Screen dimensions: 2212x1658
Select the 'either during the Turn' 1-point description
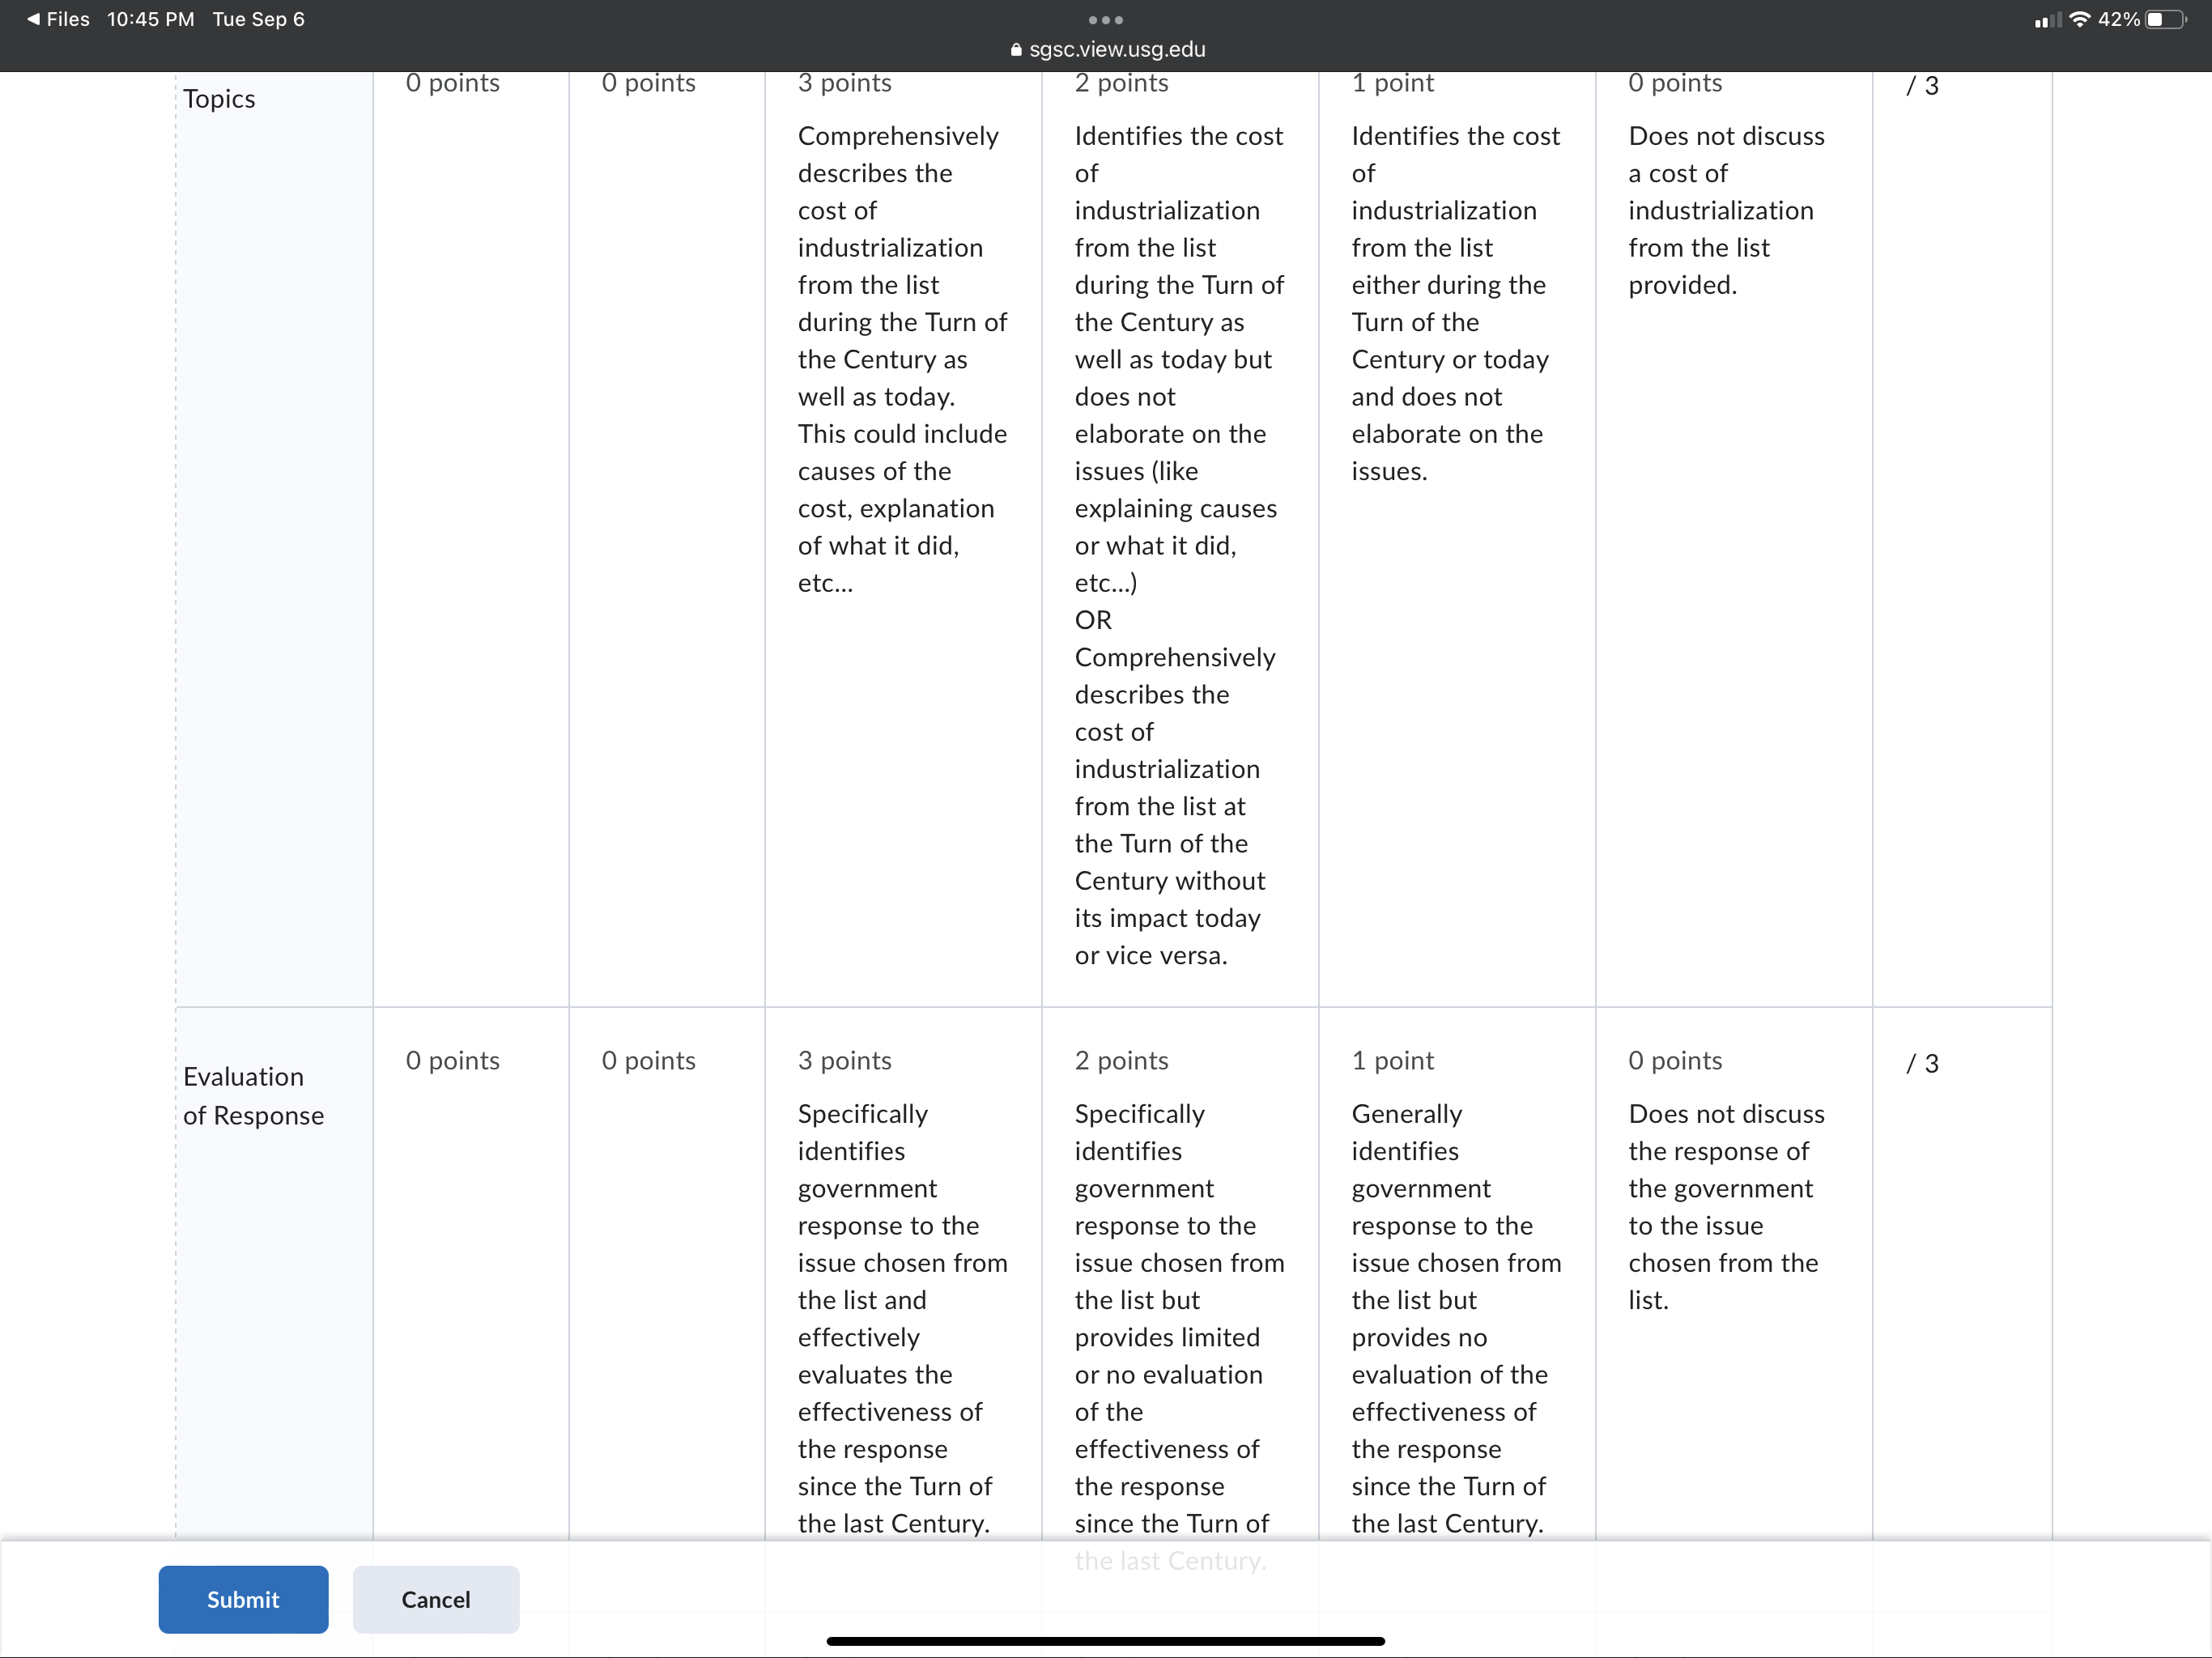1456,303
